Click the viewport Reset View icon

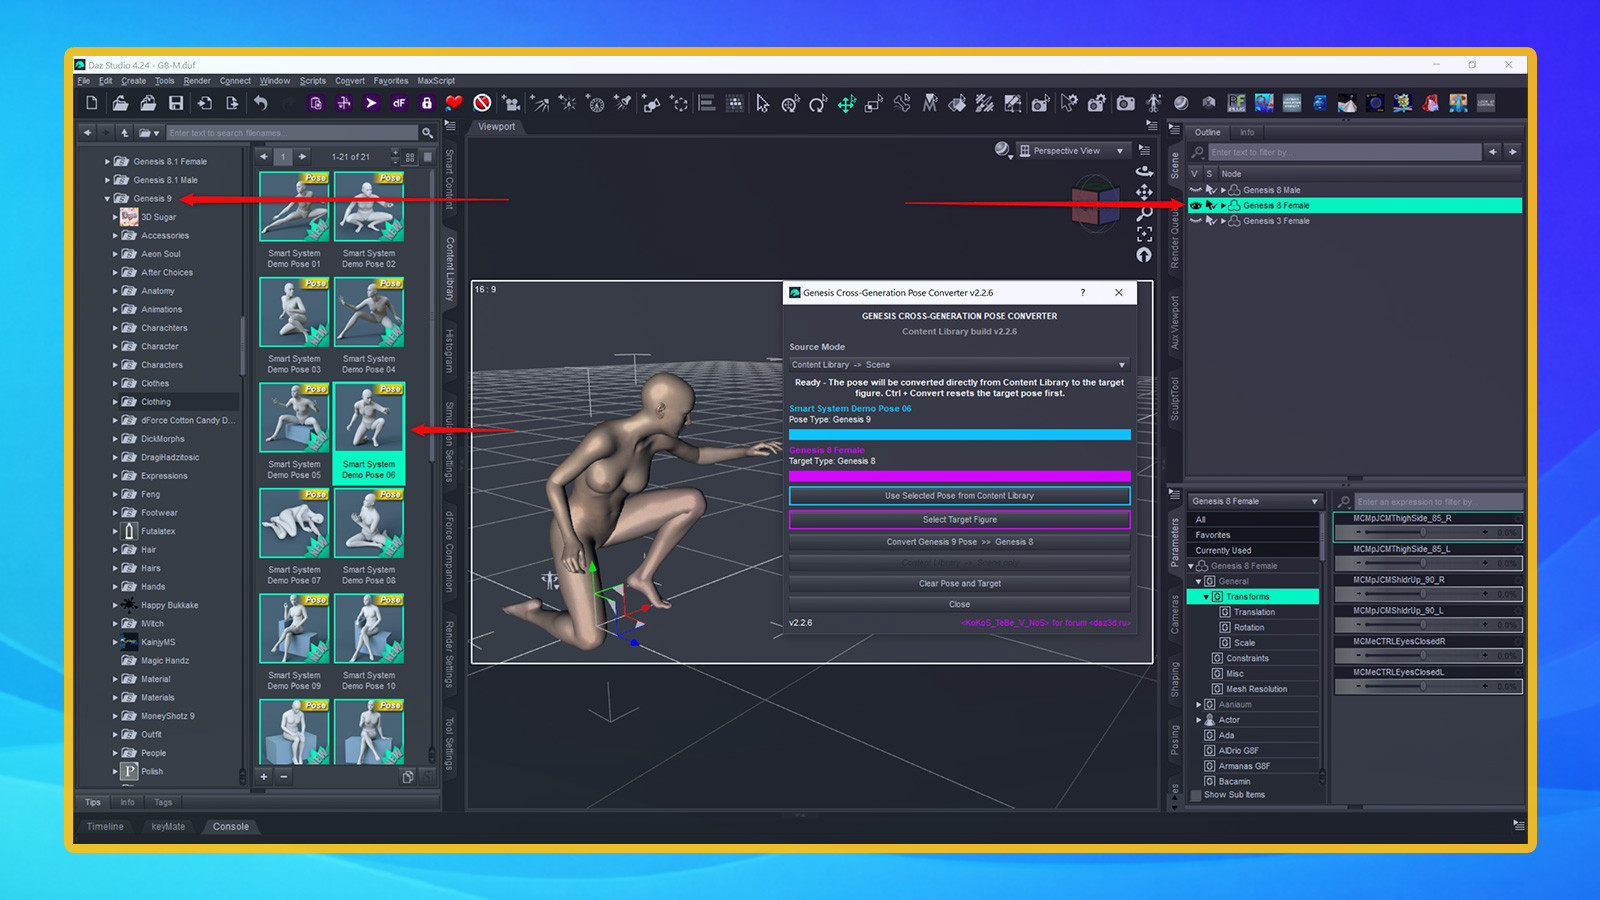(x=1144, y=255)
